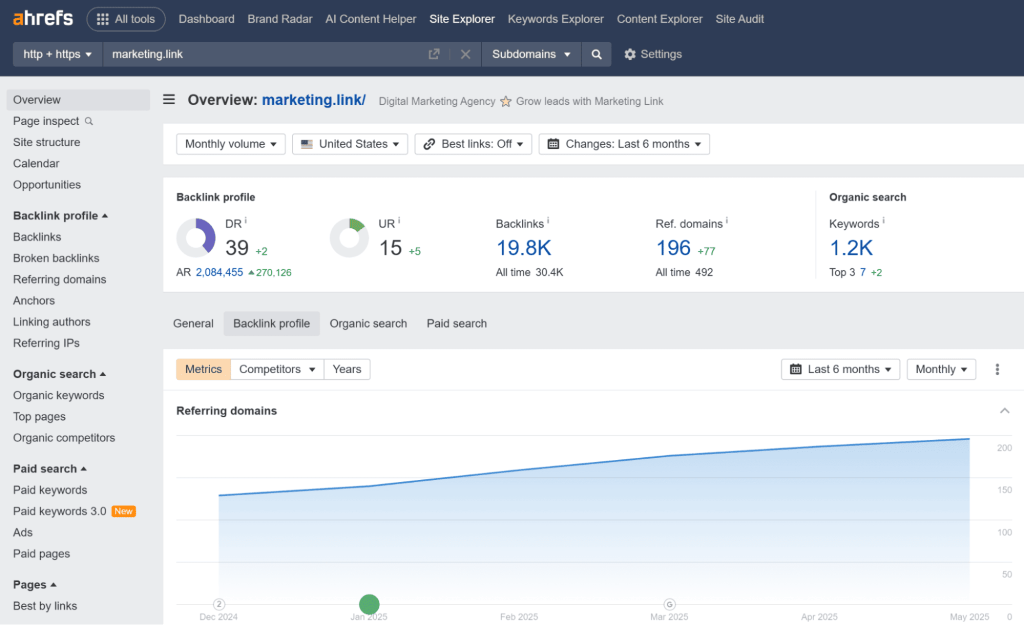The image size is (1024, 625).
Task: Click the search magnifier button
Action: [x=596, y=54]
